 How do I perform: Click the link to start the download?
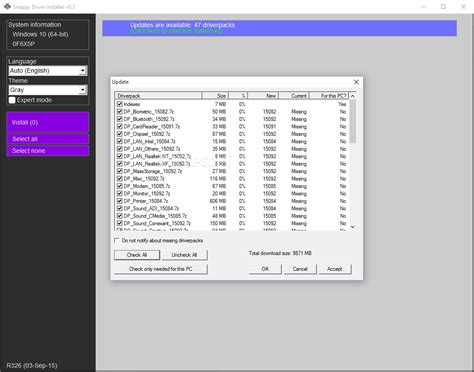coord(176,31)
